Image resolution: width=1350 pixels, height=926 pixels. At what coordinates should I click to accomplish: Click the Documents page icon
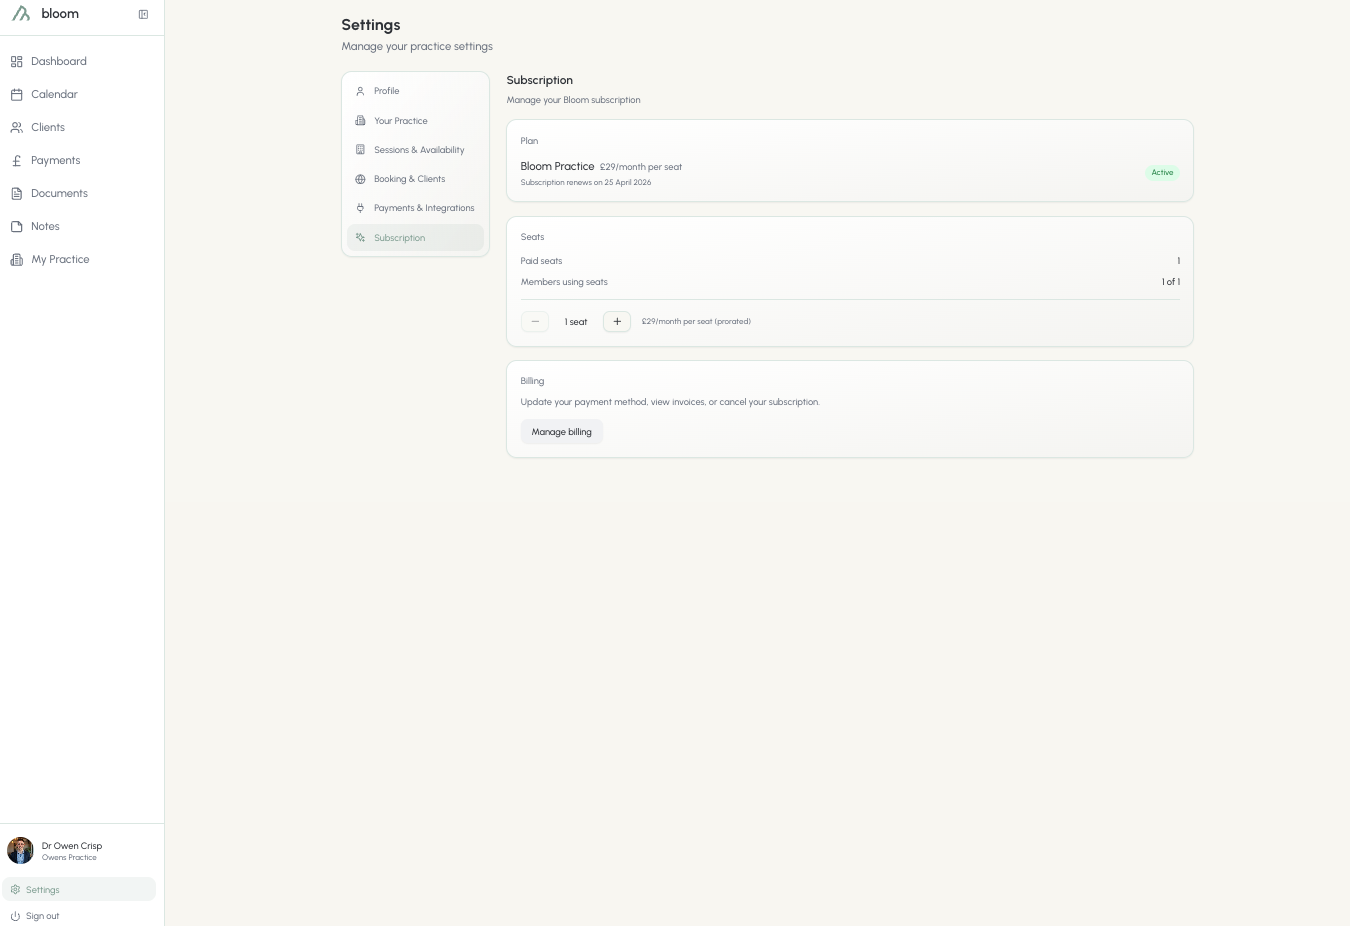17,194
